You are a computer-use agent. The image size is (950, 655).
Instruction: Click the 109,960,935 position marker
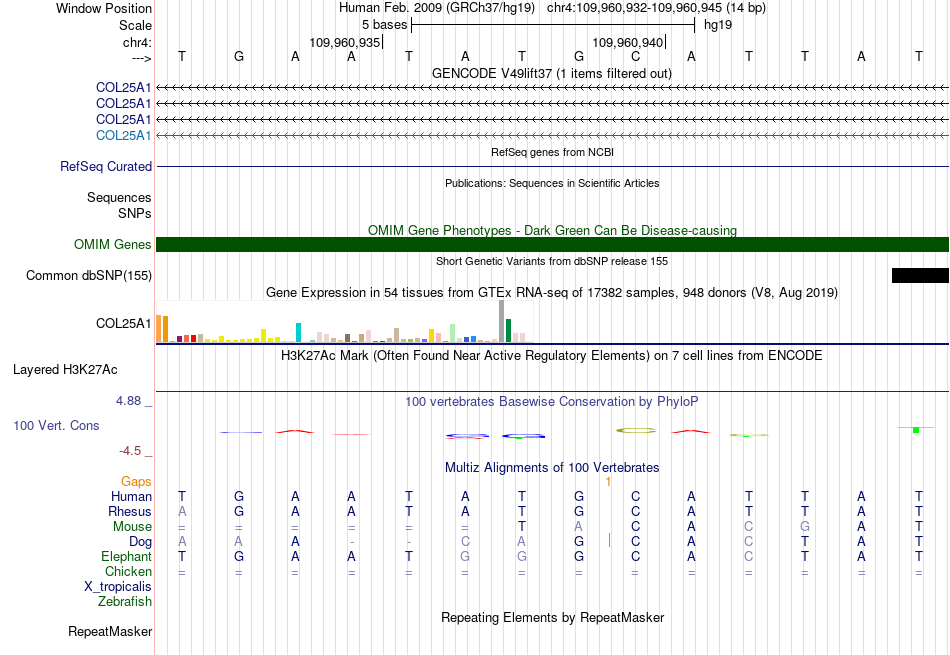coord(345,43)
